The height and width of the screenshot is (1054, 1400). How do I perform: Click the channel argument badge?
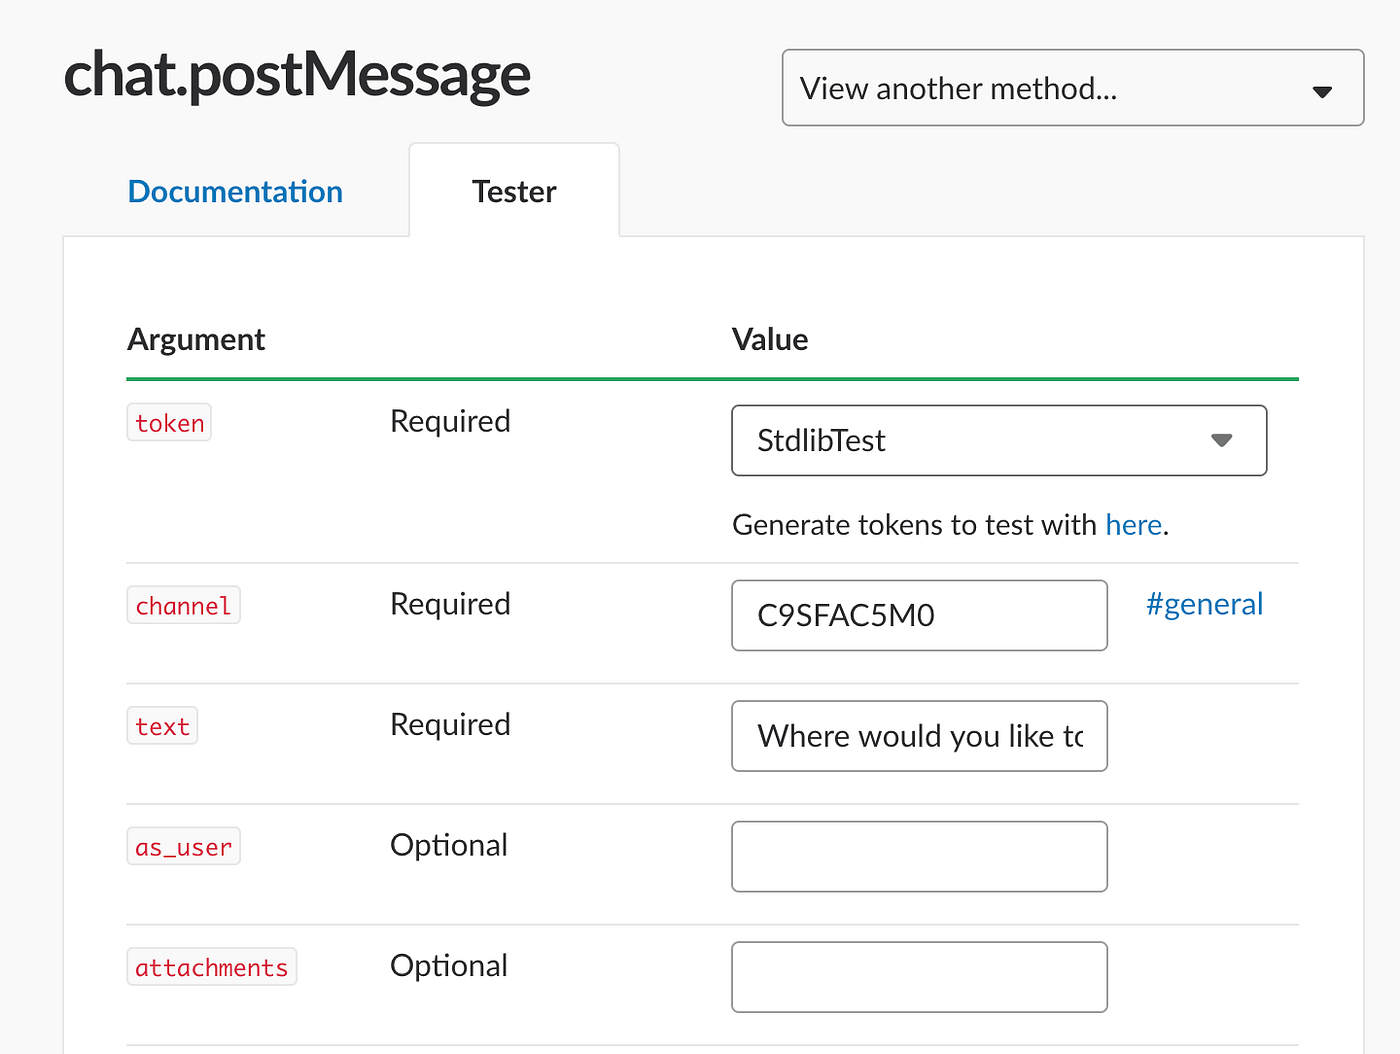click(183, 605)
